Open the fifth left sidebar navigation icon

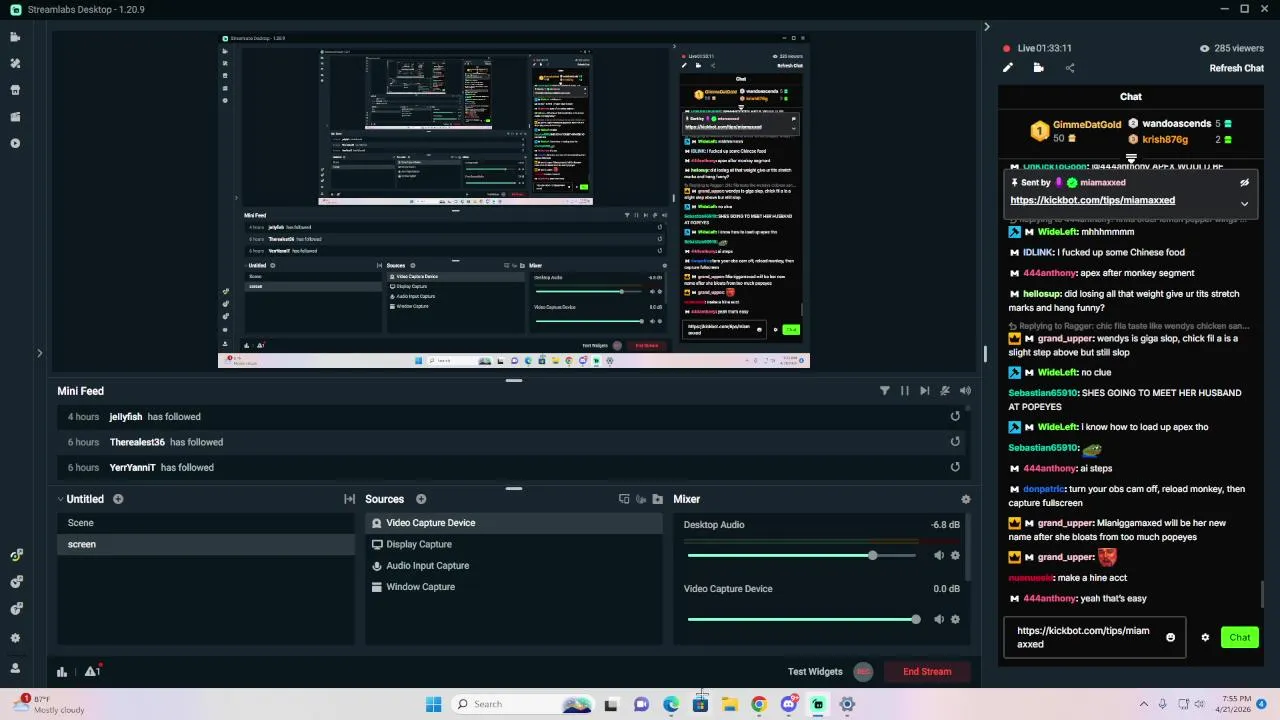[x=15, y=143]
